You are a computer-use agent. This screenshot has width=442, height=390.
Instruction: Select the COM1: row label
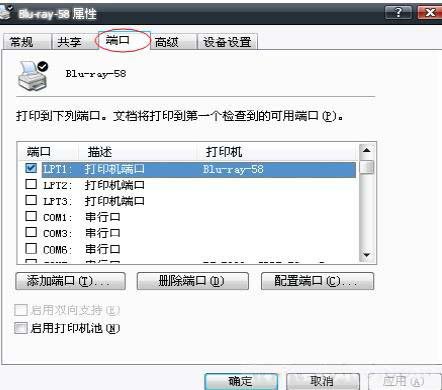click(x=58, y=217)
